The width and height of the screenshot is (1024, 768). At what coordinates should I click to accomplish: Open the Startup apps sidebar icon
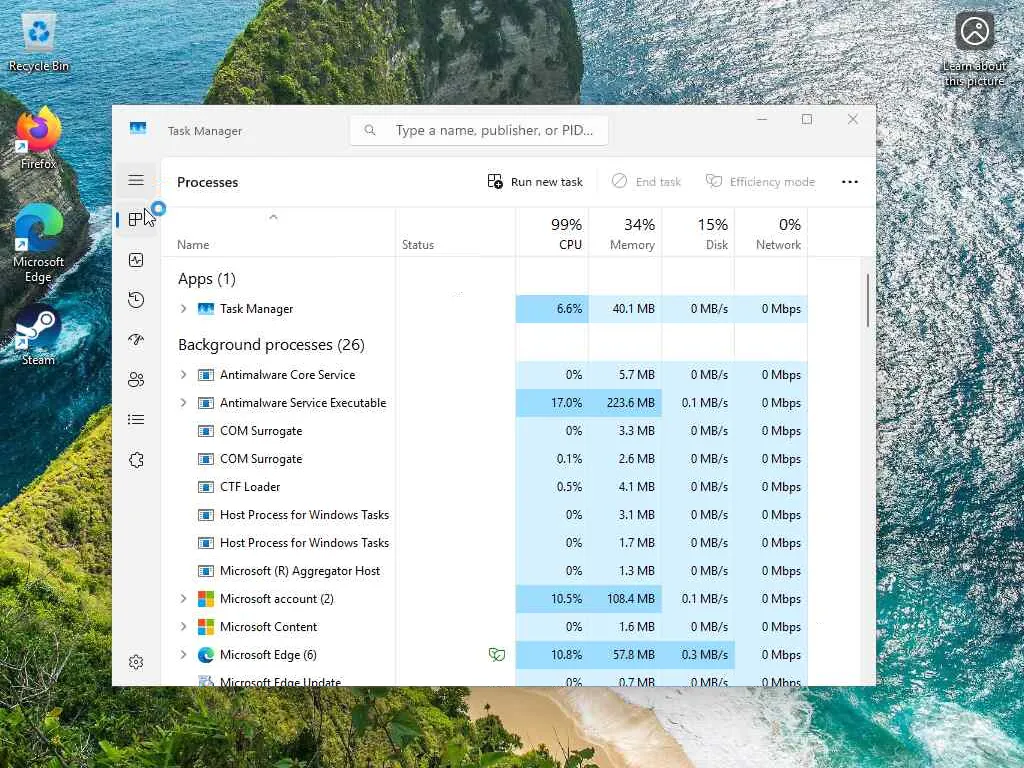(x=136, y=340)
